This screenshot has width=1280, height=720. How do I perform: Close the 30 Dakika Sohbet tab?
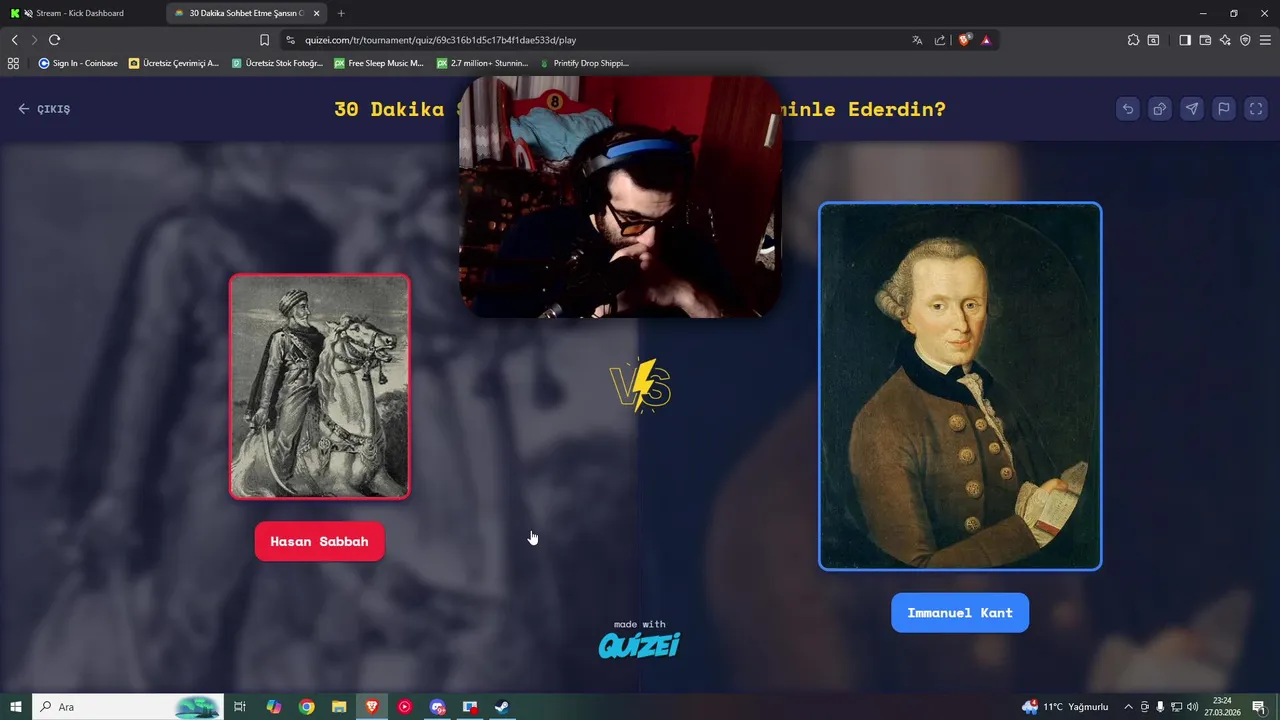(314, 13)
